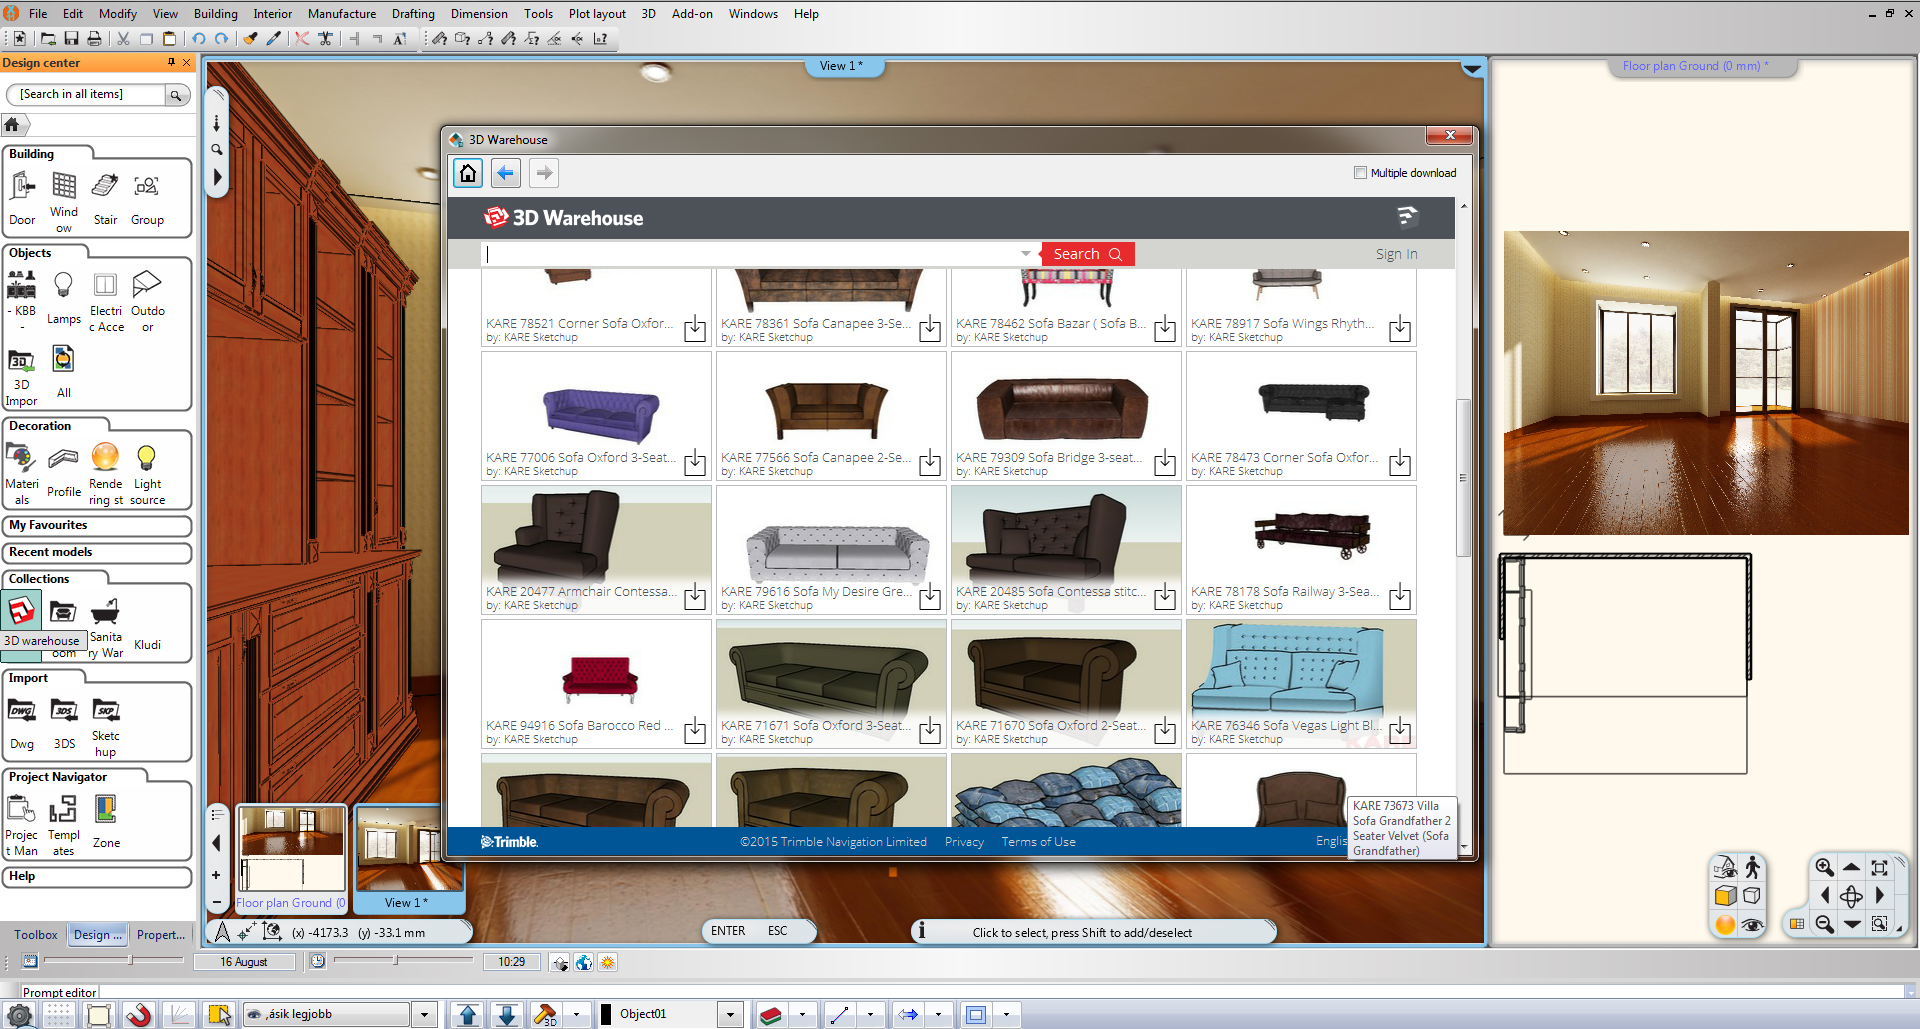Open the Manufacture menu
This screenshot has width=1920, height=1029.
341,14
